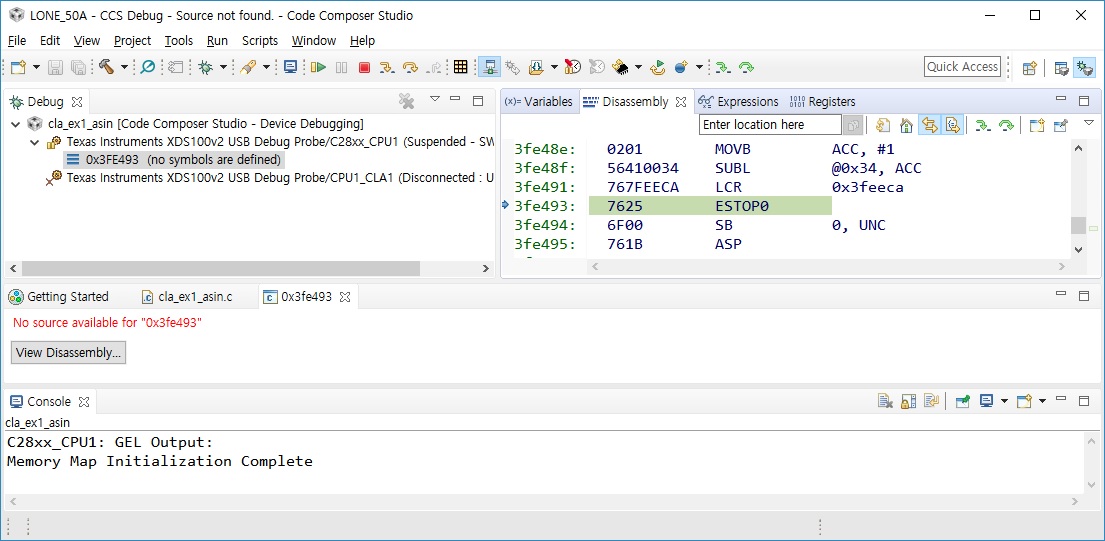Viewport: 1105px width, 541px height.
Task: Click the red Terminate stop button
Action: coord(364,67)
